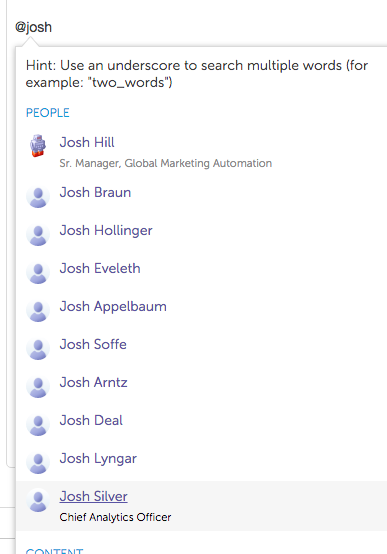
Task: Click the PEOPLE section heading
Action: point(47,113)
